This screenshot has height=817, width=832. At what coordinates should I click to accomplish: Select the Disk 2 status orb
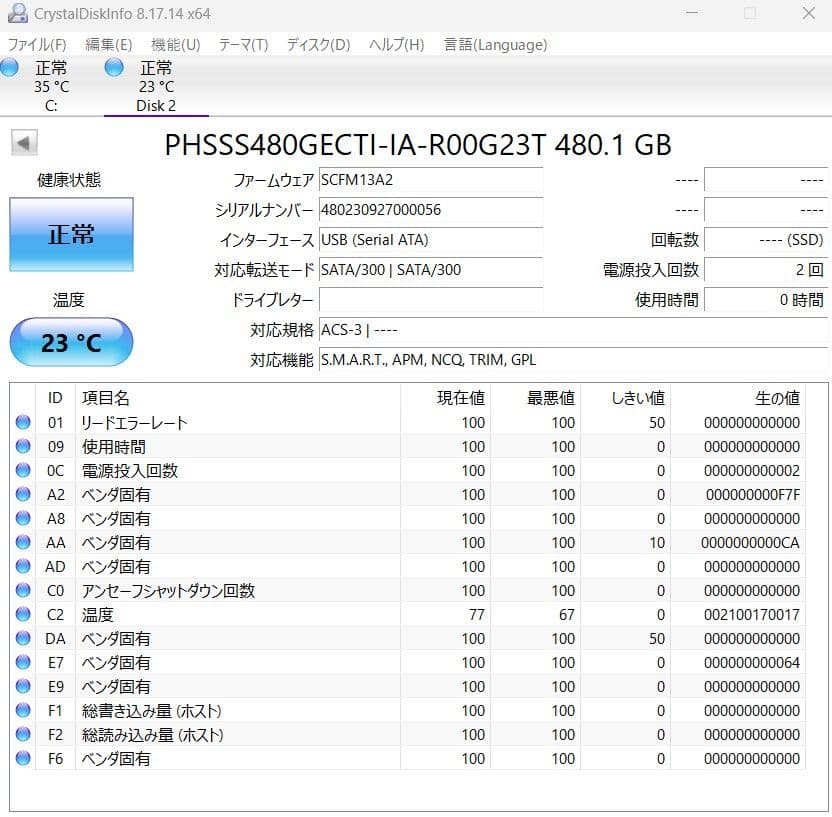[114, 67]
